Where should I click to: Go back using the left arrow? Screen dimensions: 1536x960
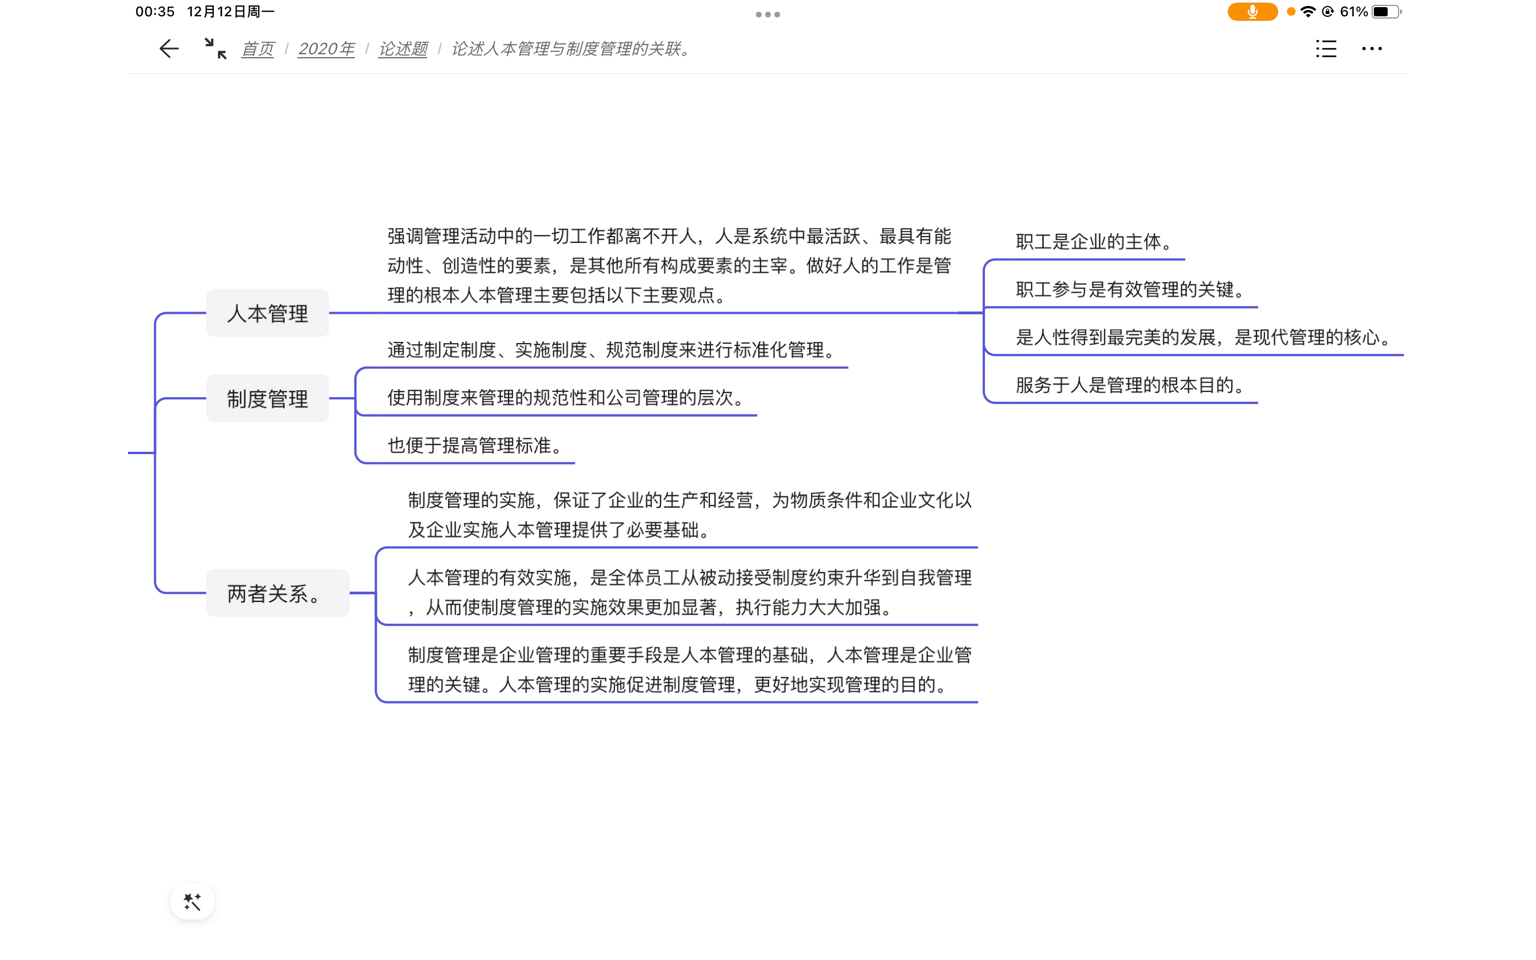[x=169, y=48]
